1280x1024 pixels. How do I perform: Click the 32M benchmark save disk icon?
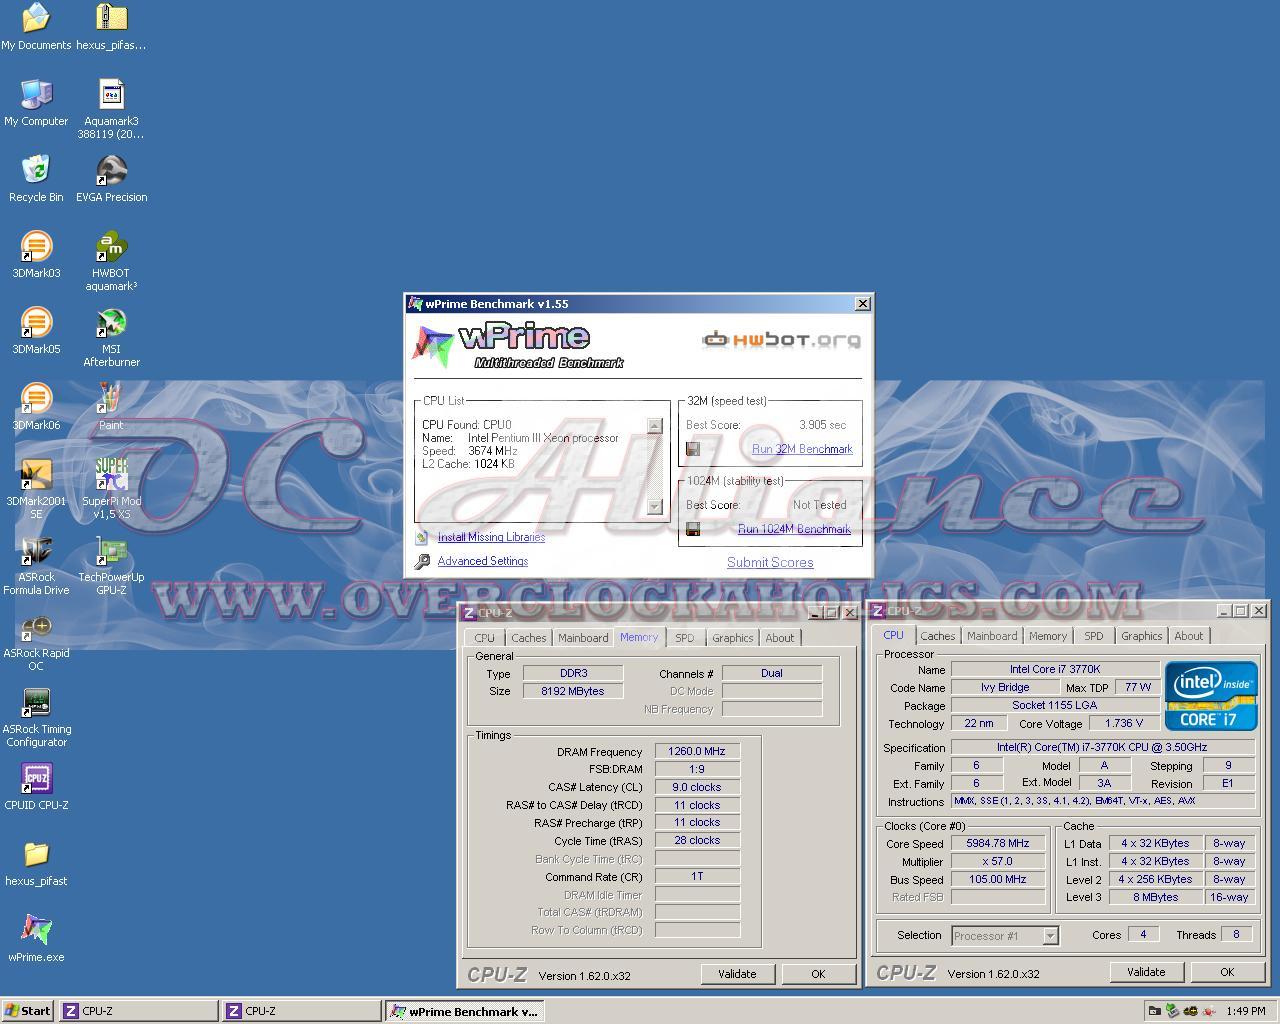click(x=692, y=449)
